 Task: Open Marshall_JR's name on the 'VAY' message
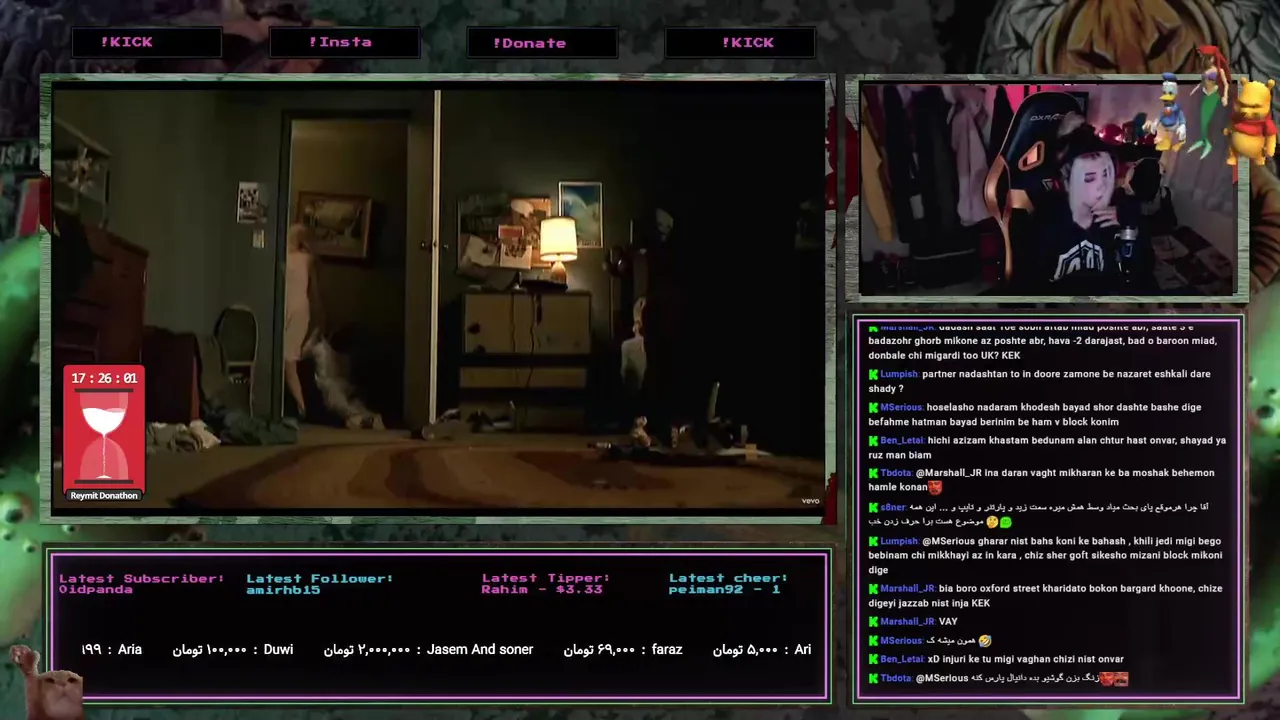click(908, 622)
